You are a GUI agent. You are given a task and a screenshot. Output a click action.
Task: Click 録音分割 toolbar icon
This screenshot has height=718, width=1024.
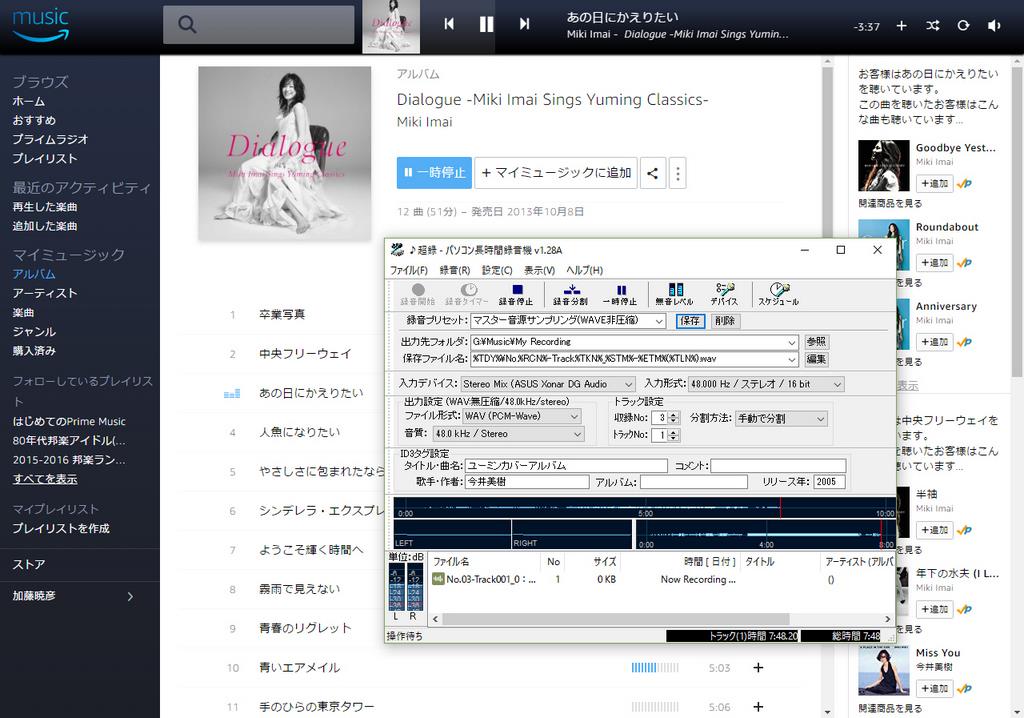point(570,295)
